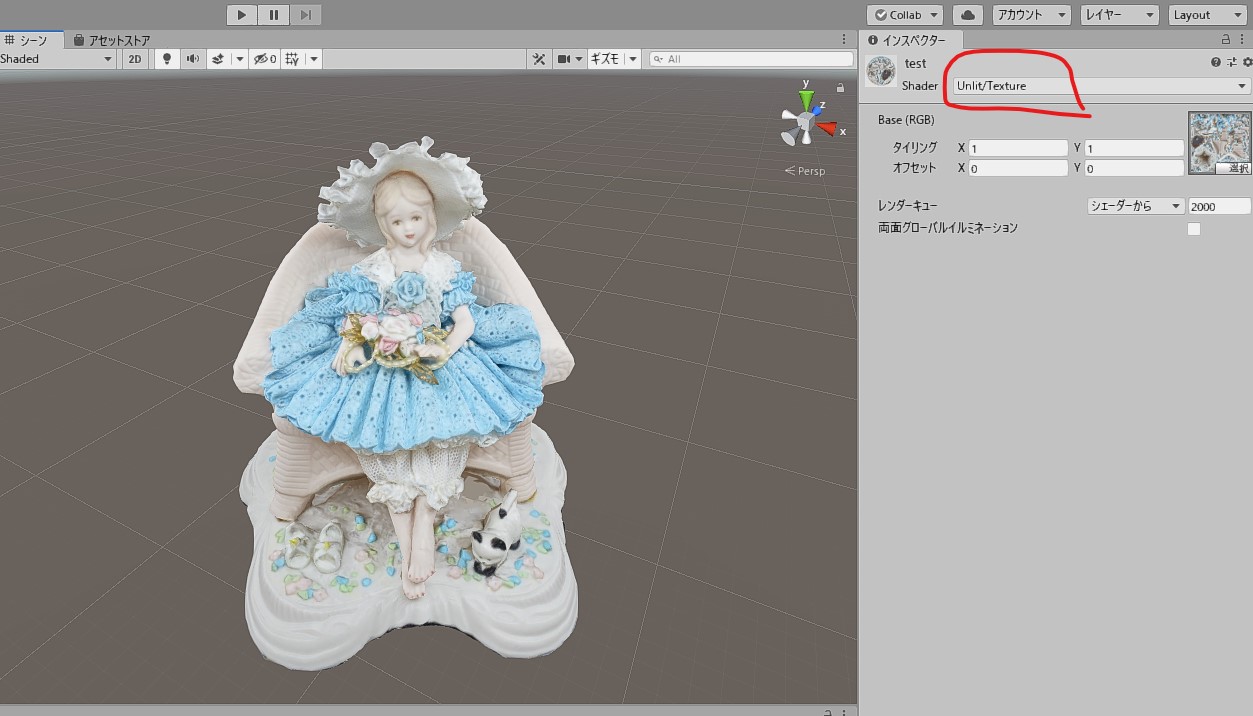Click the Collab button
Screen dimensions: 1253x716
tap(904, 15)
